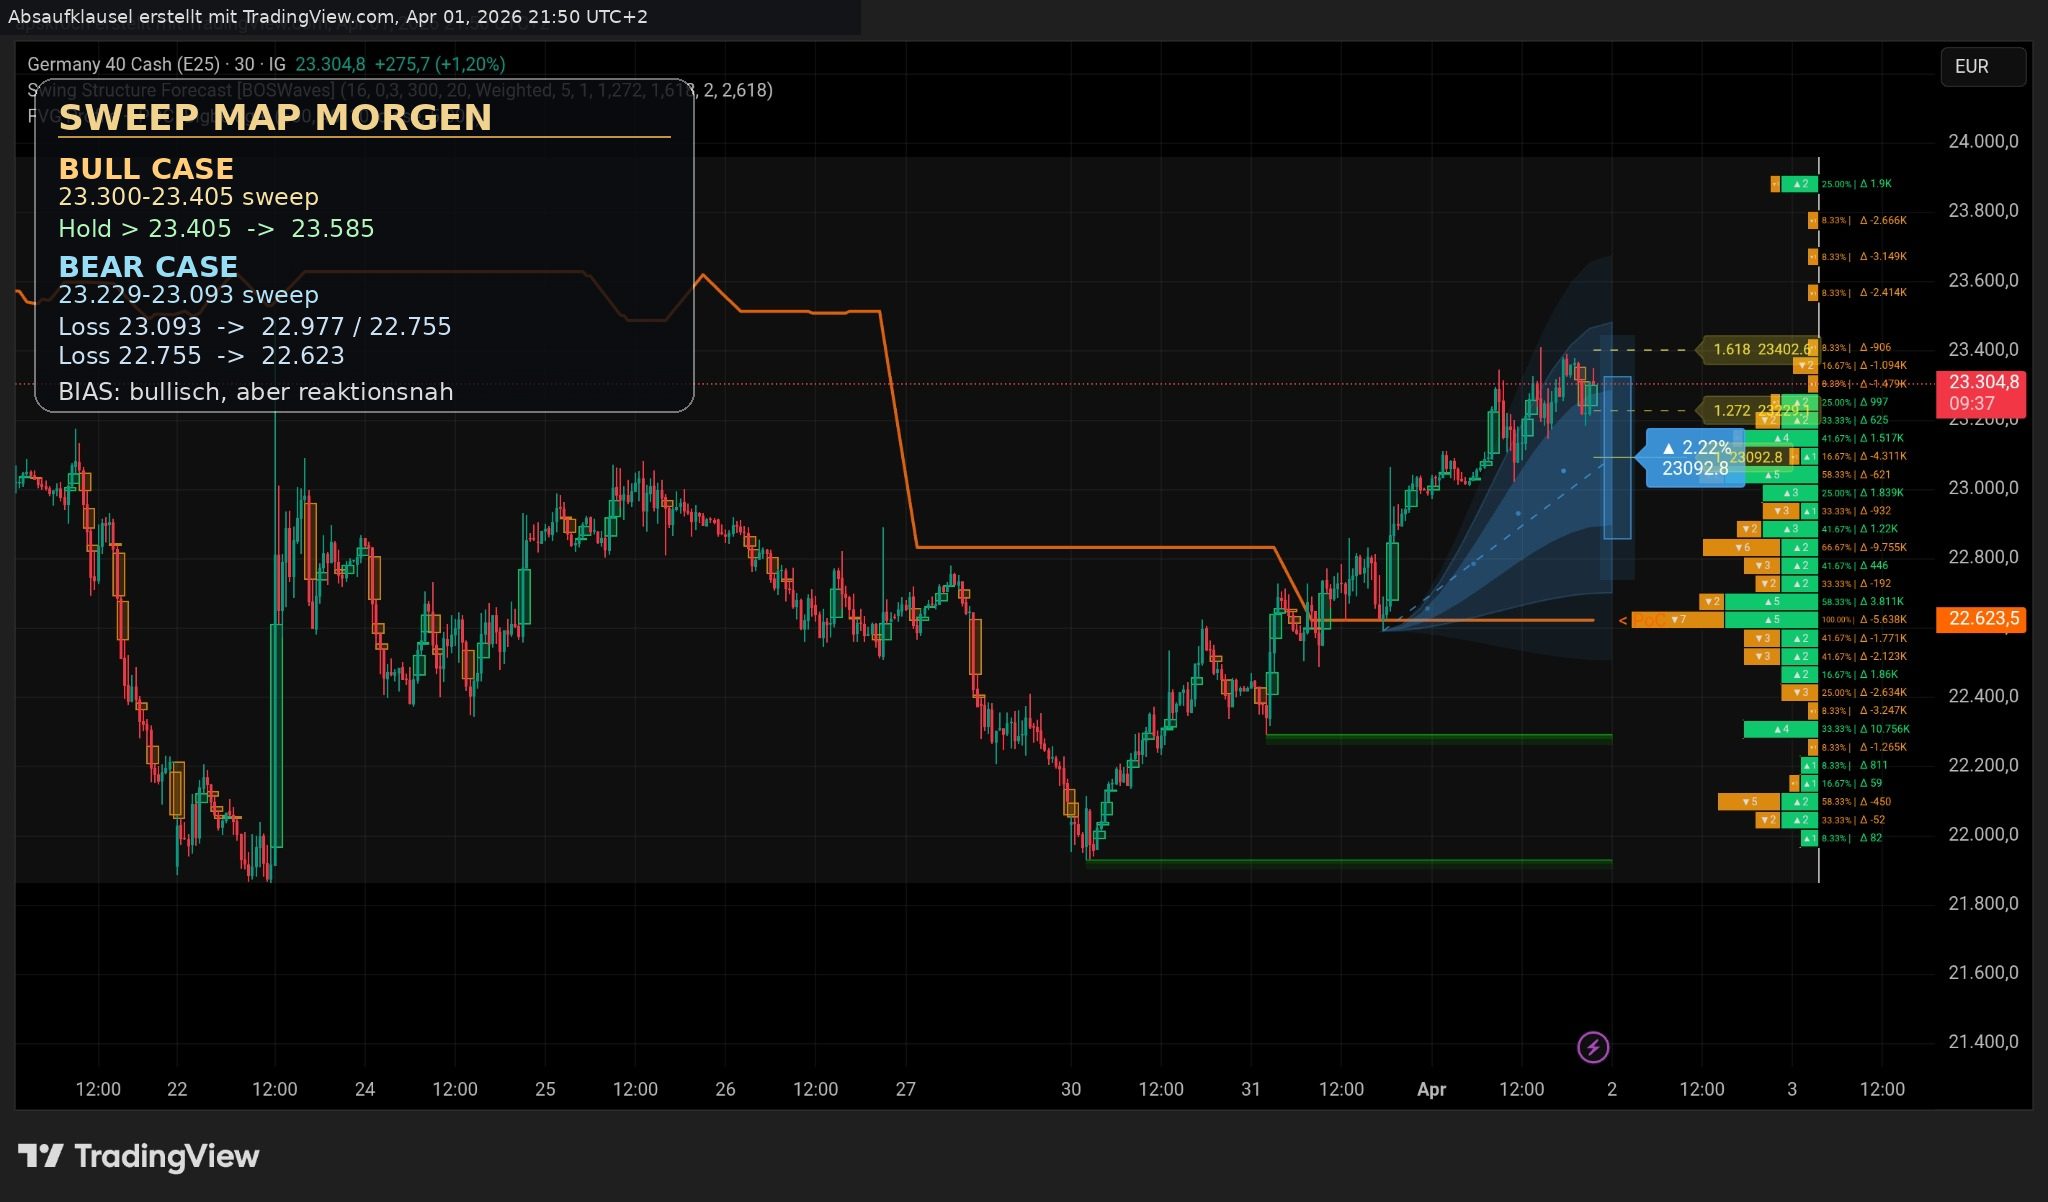This screenshot has width=2048, height=1202.
Task: Click the lower green support line
Action: point(1350,861)
